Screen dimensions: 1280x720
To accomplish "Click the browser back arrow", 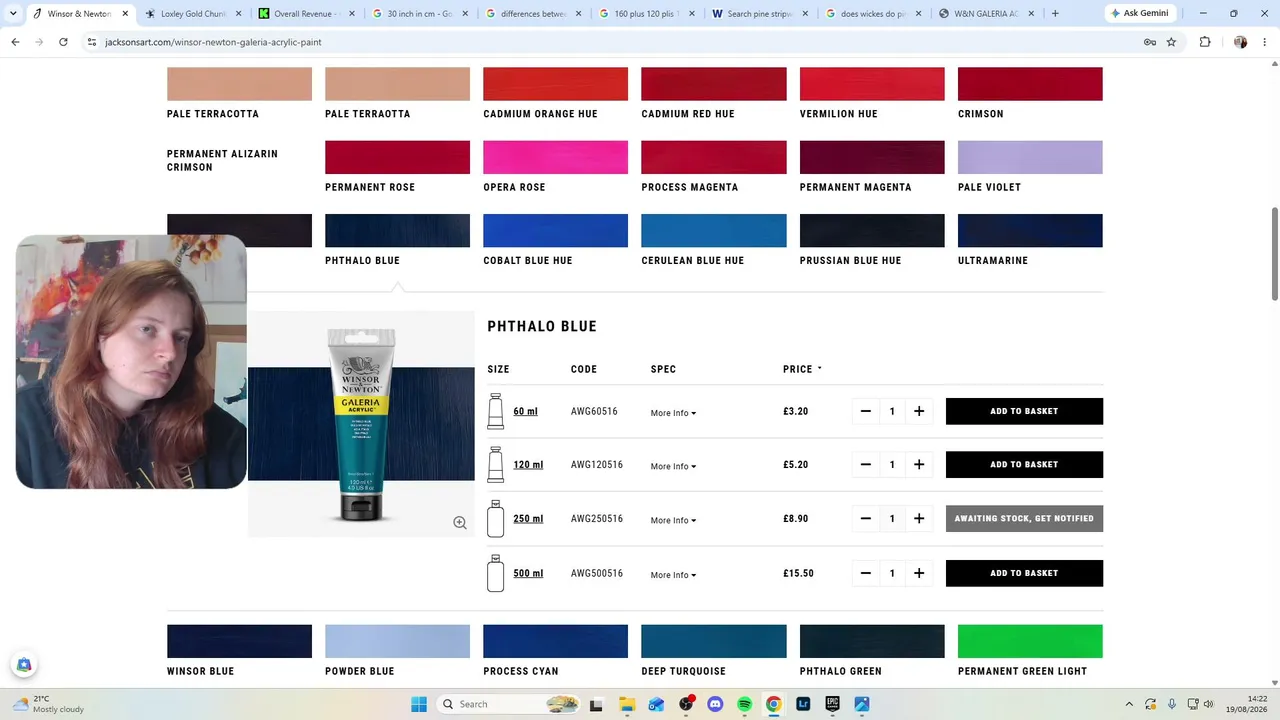I will click(x=15, y=42).
